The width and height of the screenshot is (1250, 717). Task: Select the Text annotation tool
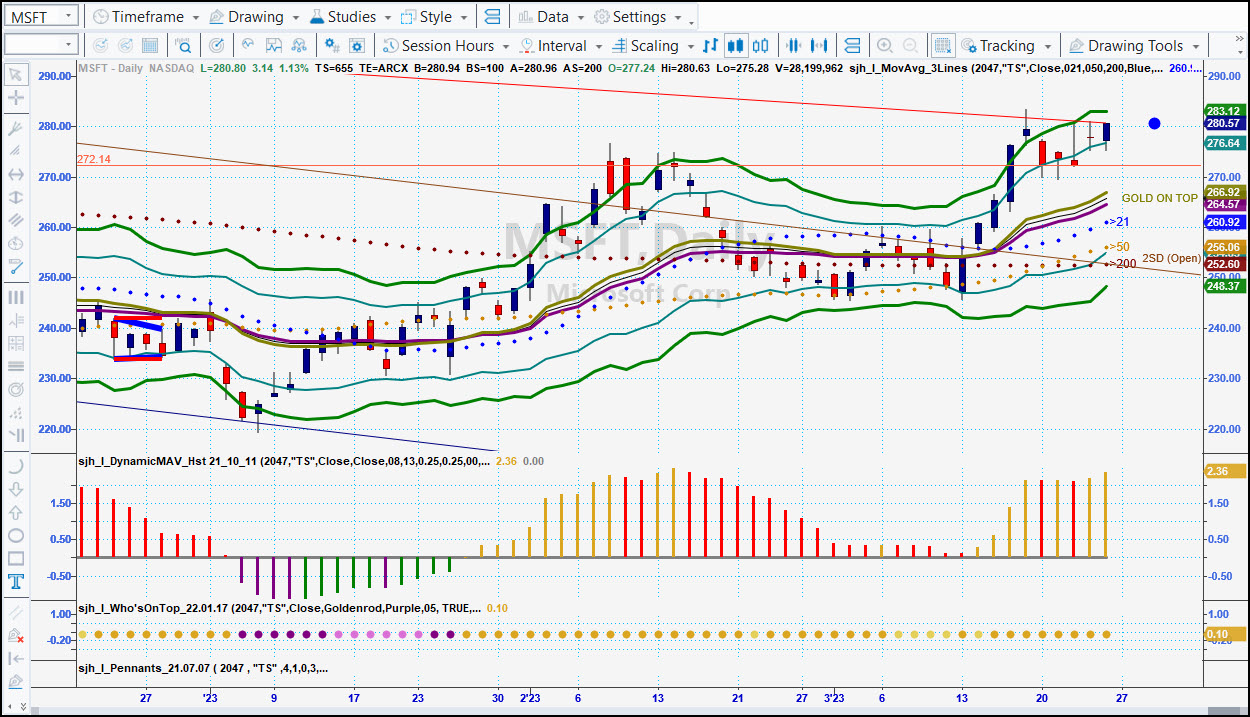[16, 581]
